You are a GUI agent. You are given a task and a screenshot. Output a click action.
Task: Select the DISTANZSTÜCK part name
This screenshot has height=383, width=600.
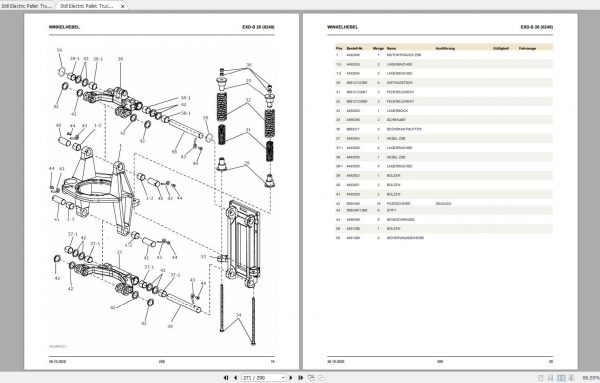399,83
